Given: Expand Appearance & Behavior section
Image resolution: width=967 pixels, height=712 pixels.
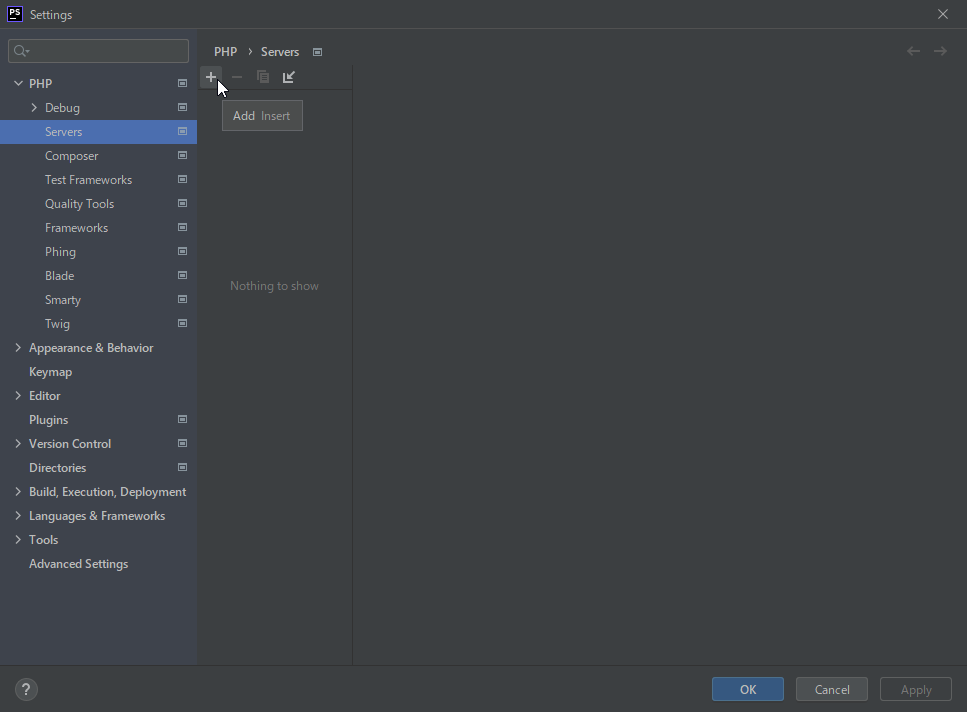Looking at the screenshot, I should pos(18,348).
